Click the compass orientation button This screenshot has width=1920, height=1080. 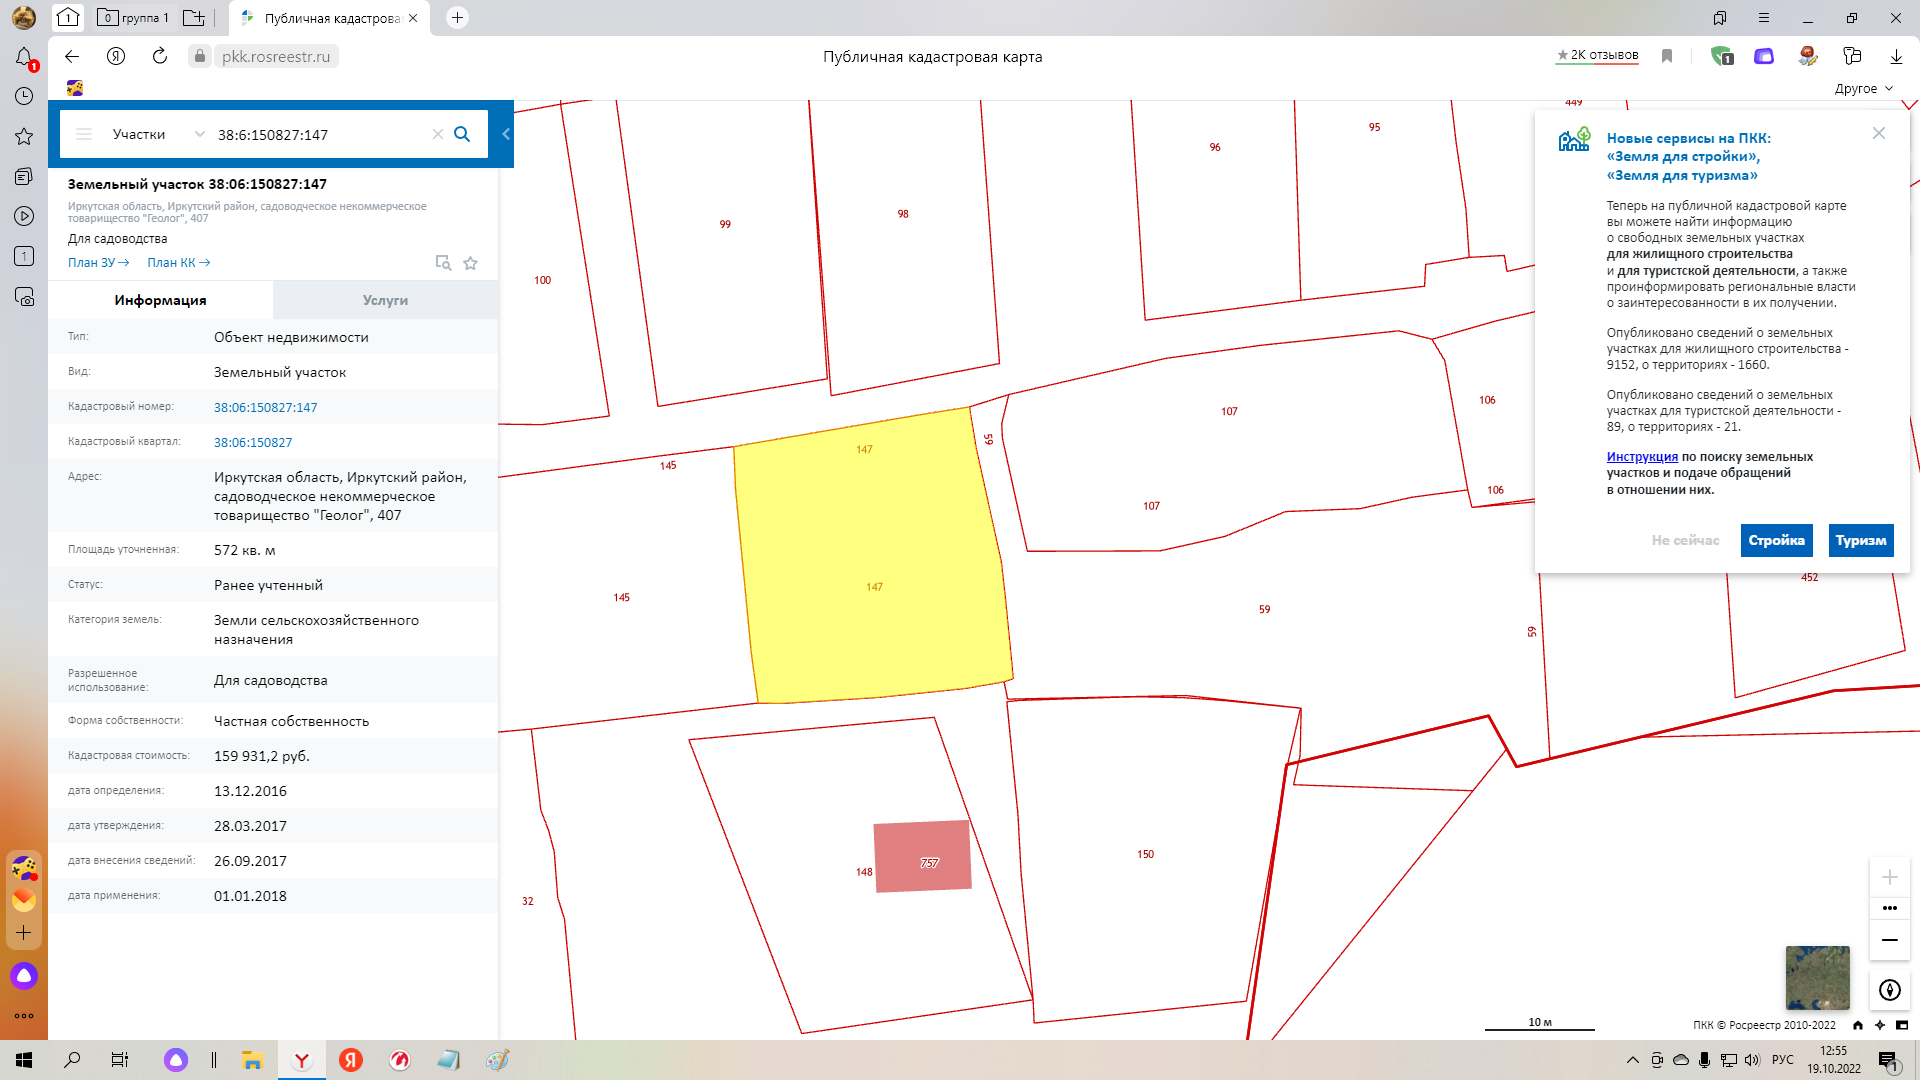(x=1889, y=990)
